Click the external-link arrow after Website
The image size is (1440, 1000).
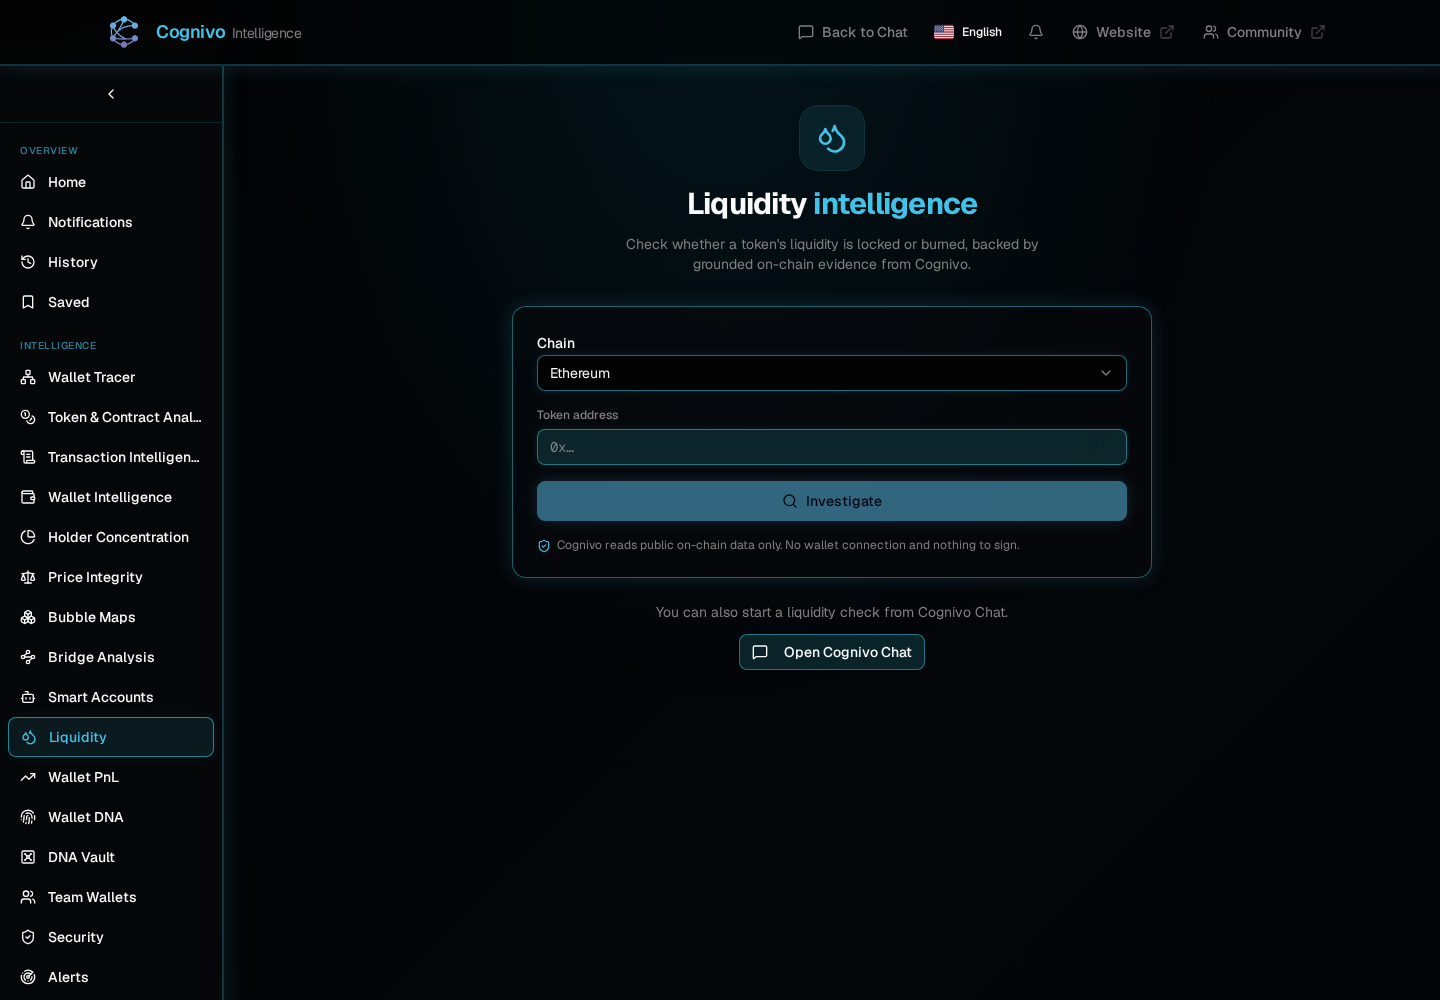[x=1167, y=32]
